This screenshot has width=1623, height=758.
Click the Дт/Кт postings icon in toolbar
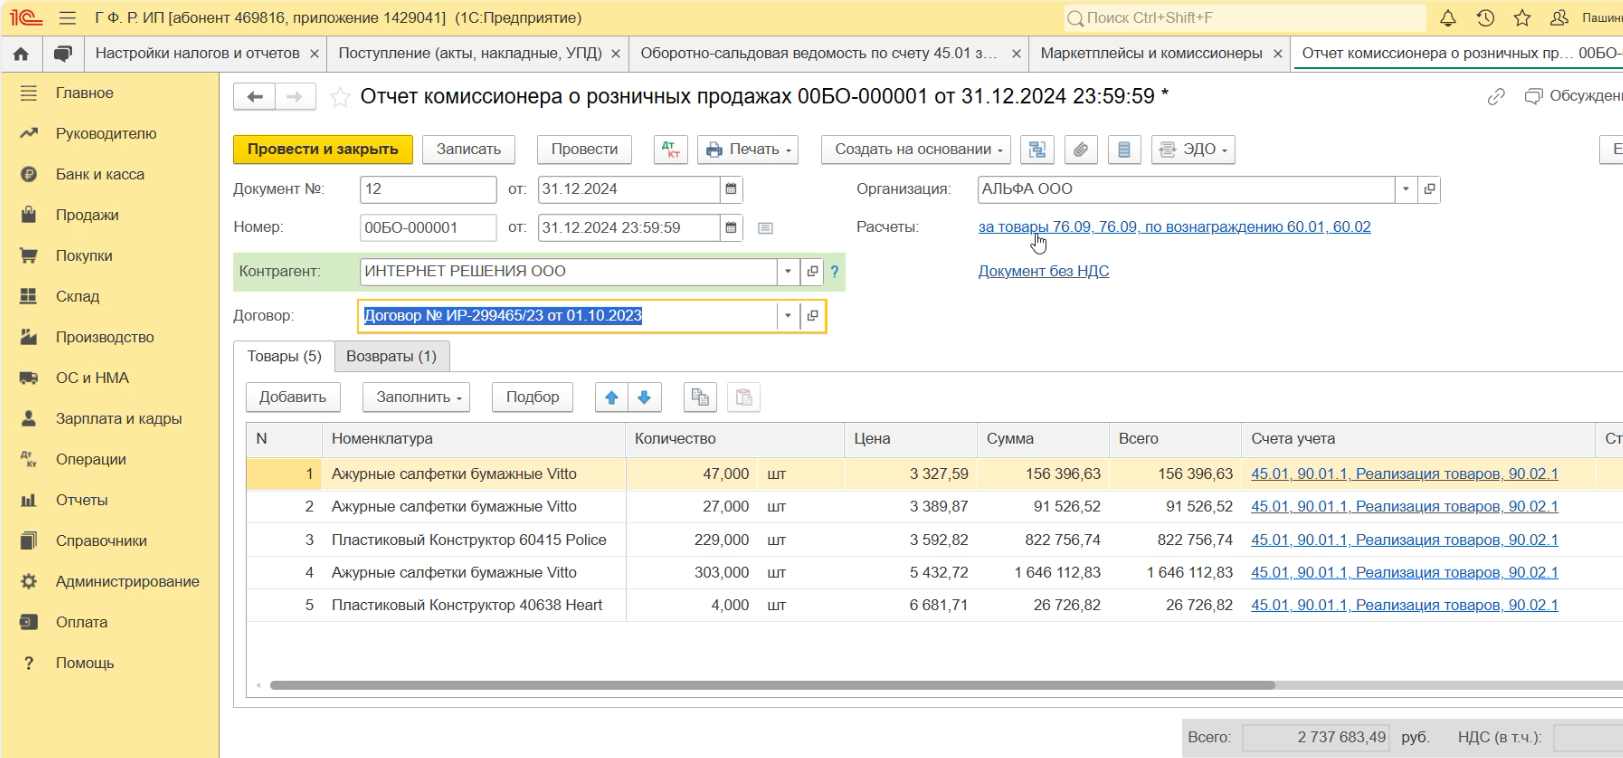pyautogui.click(x=670, y=150)
